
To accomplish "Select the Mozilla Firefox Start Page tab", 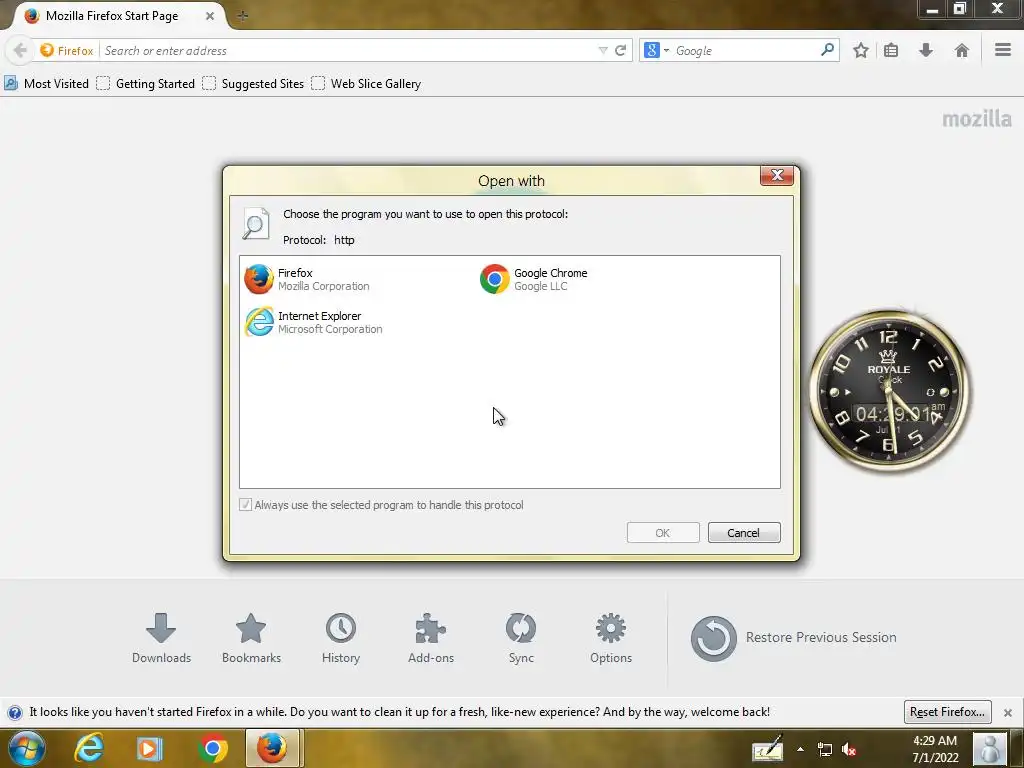I will click(x=112, y=16).
